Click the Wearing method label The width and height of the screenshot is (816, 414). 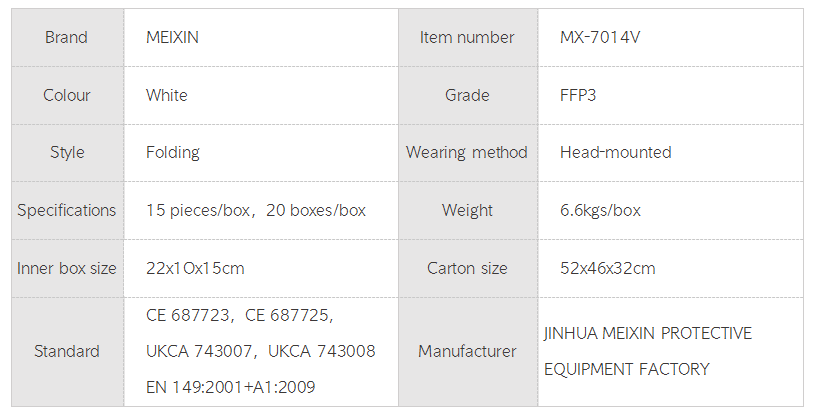click(x=467, y=153)
